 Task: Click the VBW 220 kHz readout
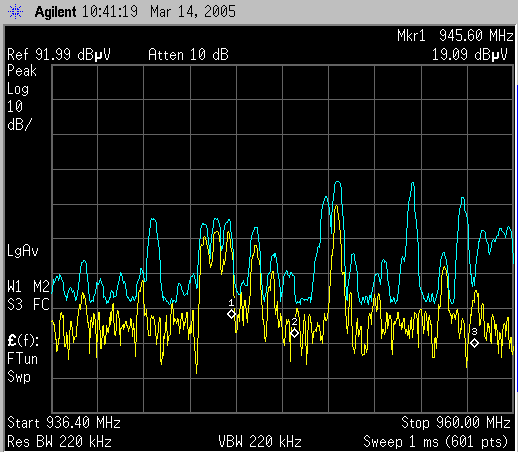tap(260, 442)
